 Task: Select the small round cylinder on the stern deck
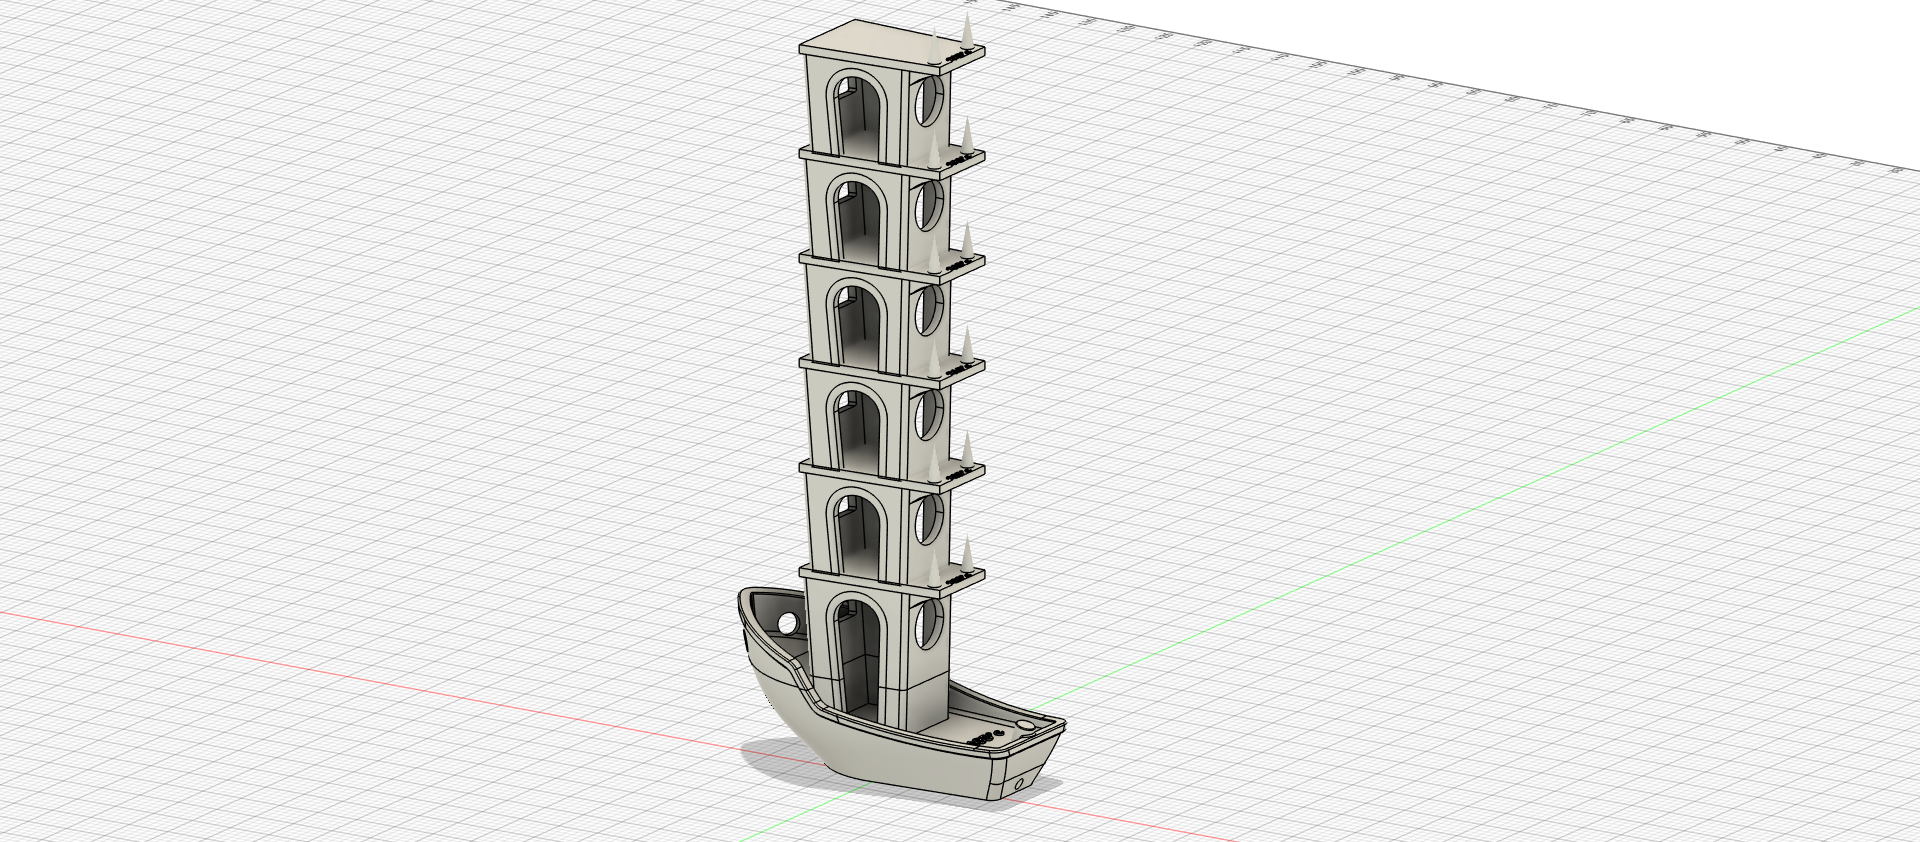click(x=1026, y=725)
